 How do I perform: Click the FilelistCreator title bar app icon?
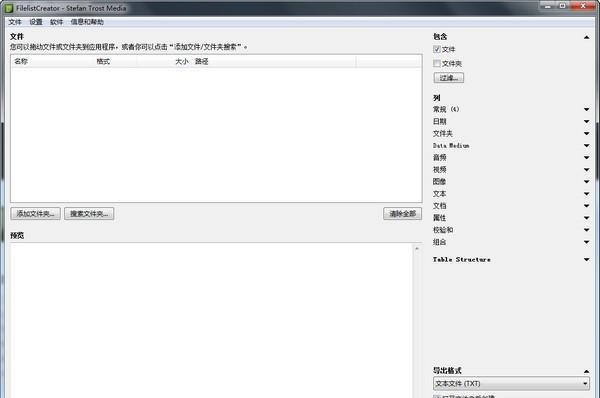(x=9, y=8)
